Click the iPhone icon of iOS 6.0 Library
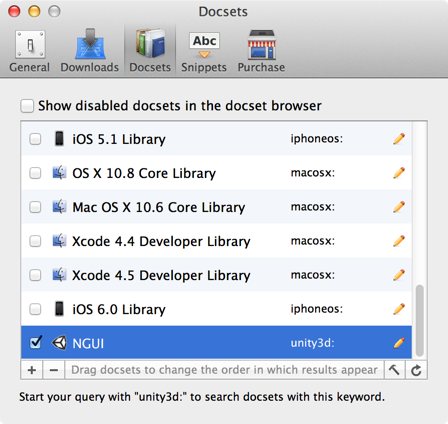Image resolution: width=448 pixels, height=424 pixels. click(x=59, y=309)
